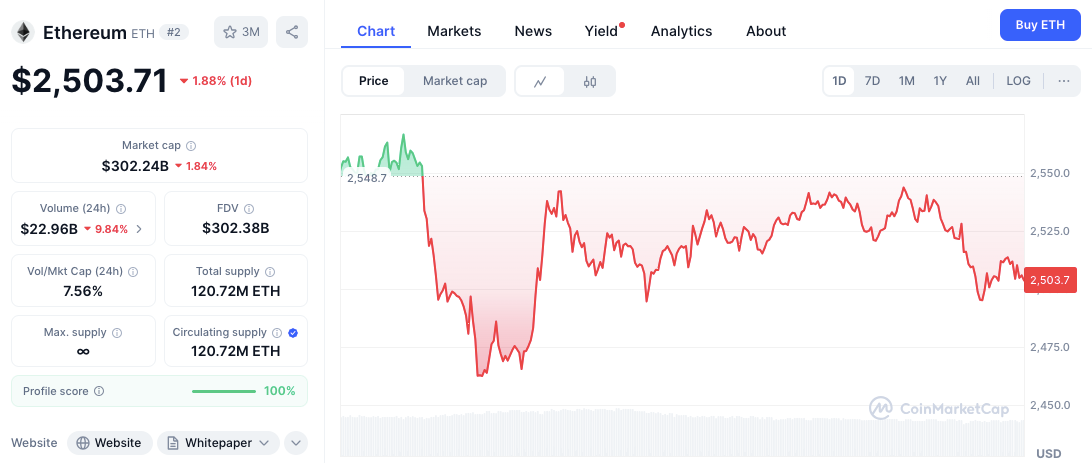Click the share icon button

click(x=292, y=32)
